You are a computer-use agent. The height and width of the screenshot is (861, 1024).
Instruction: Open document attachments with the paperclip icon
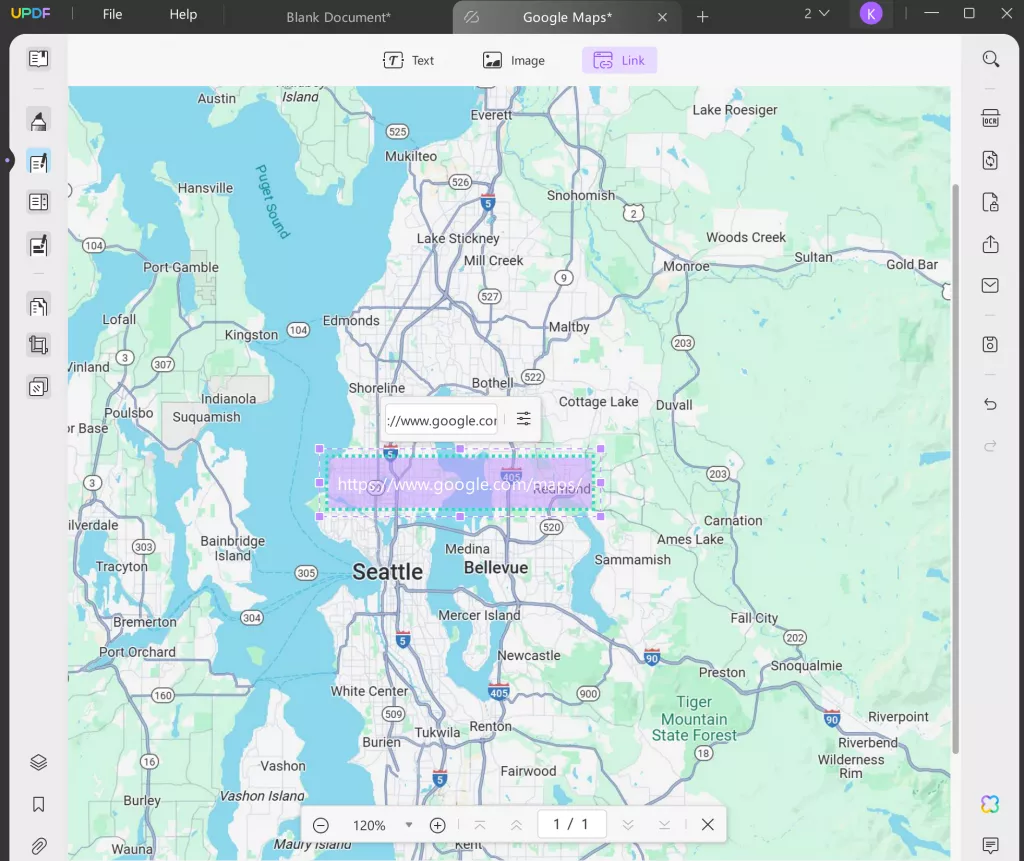[x=38, y=843]
